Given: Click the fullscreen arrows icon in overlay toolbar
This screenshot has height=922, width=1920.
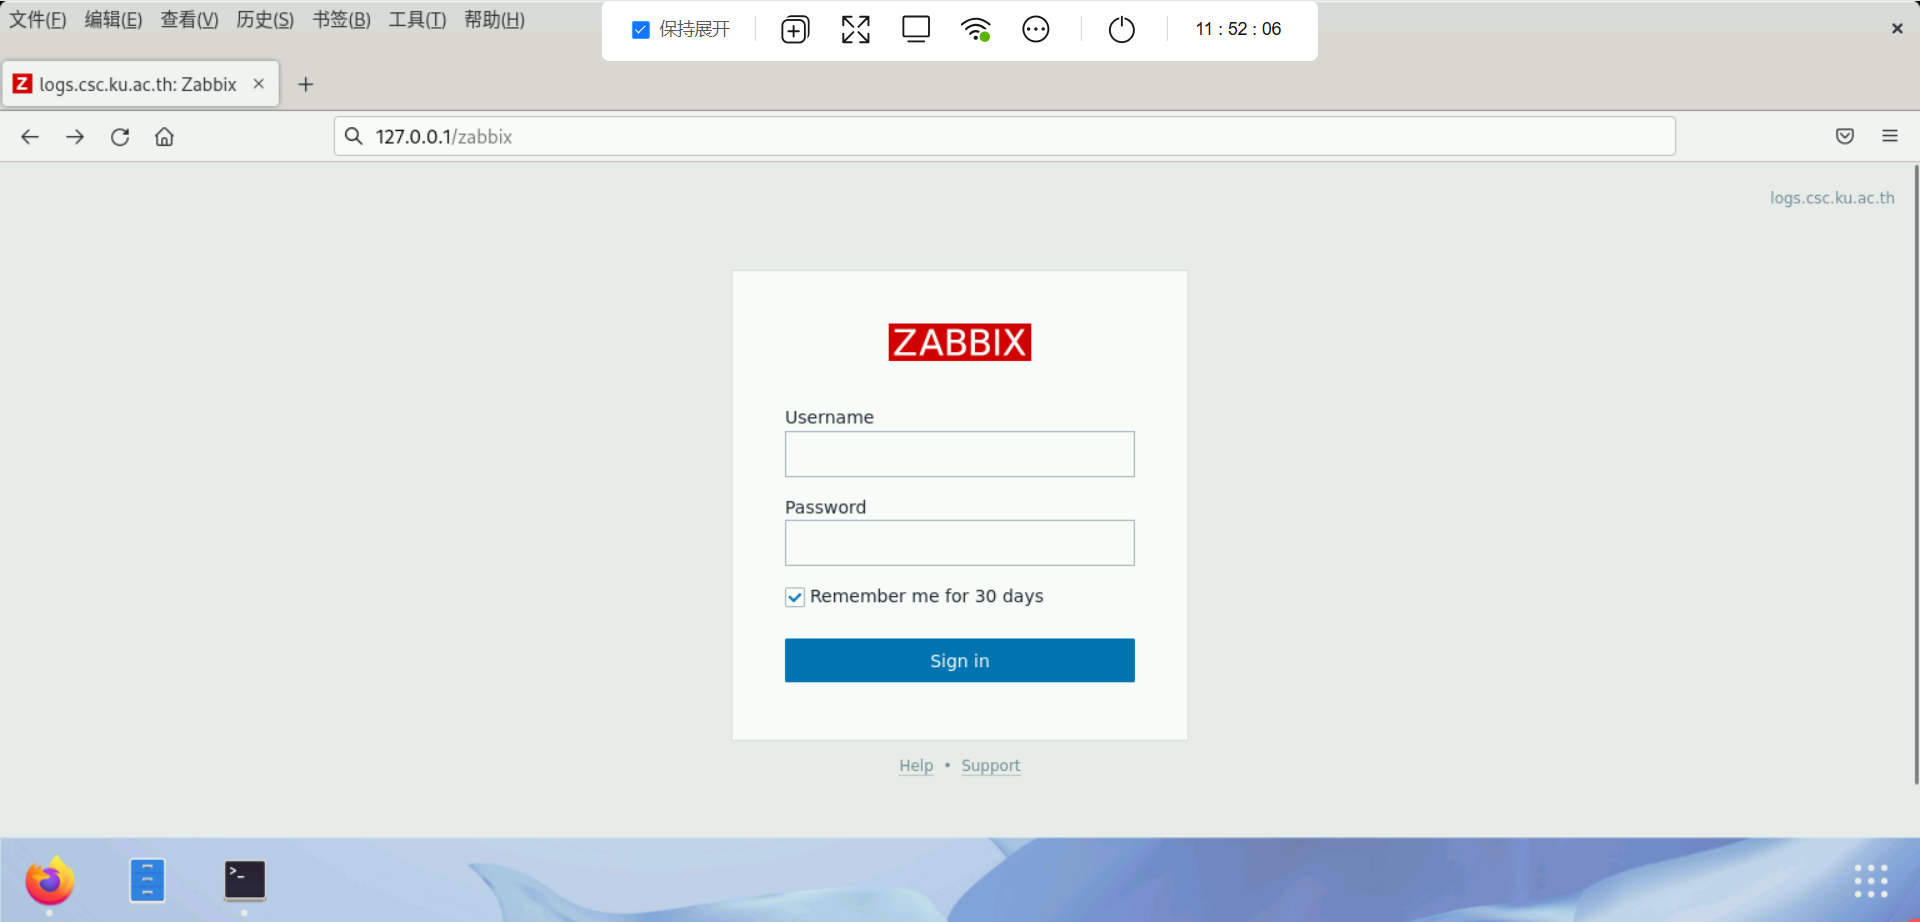Looking at the screenshot, I should 856,30.
